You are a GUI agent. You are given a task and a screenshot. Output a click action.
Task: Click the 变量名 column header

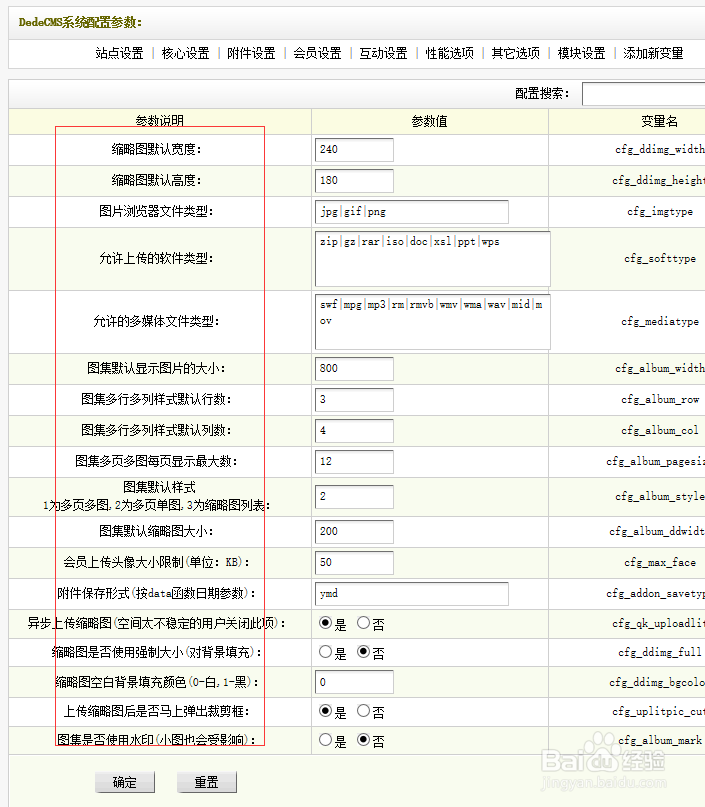point(659,121)
